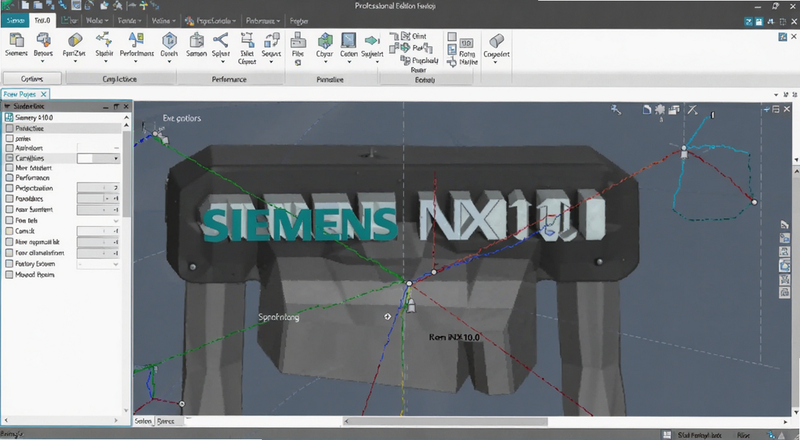Click the Betors ribbon icon

pos(43,40)
